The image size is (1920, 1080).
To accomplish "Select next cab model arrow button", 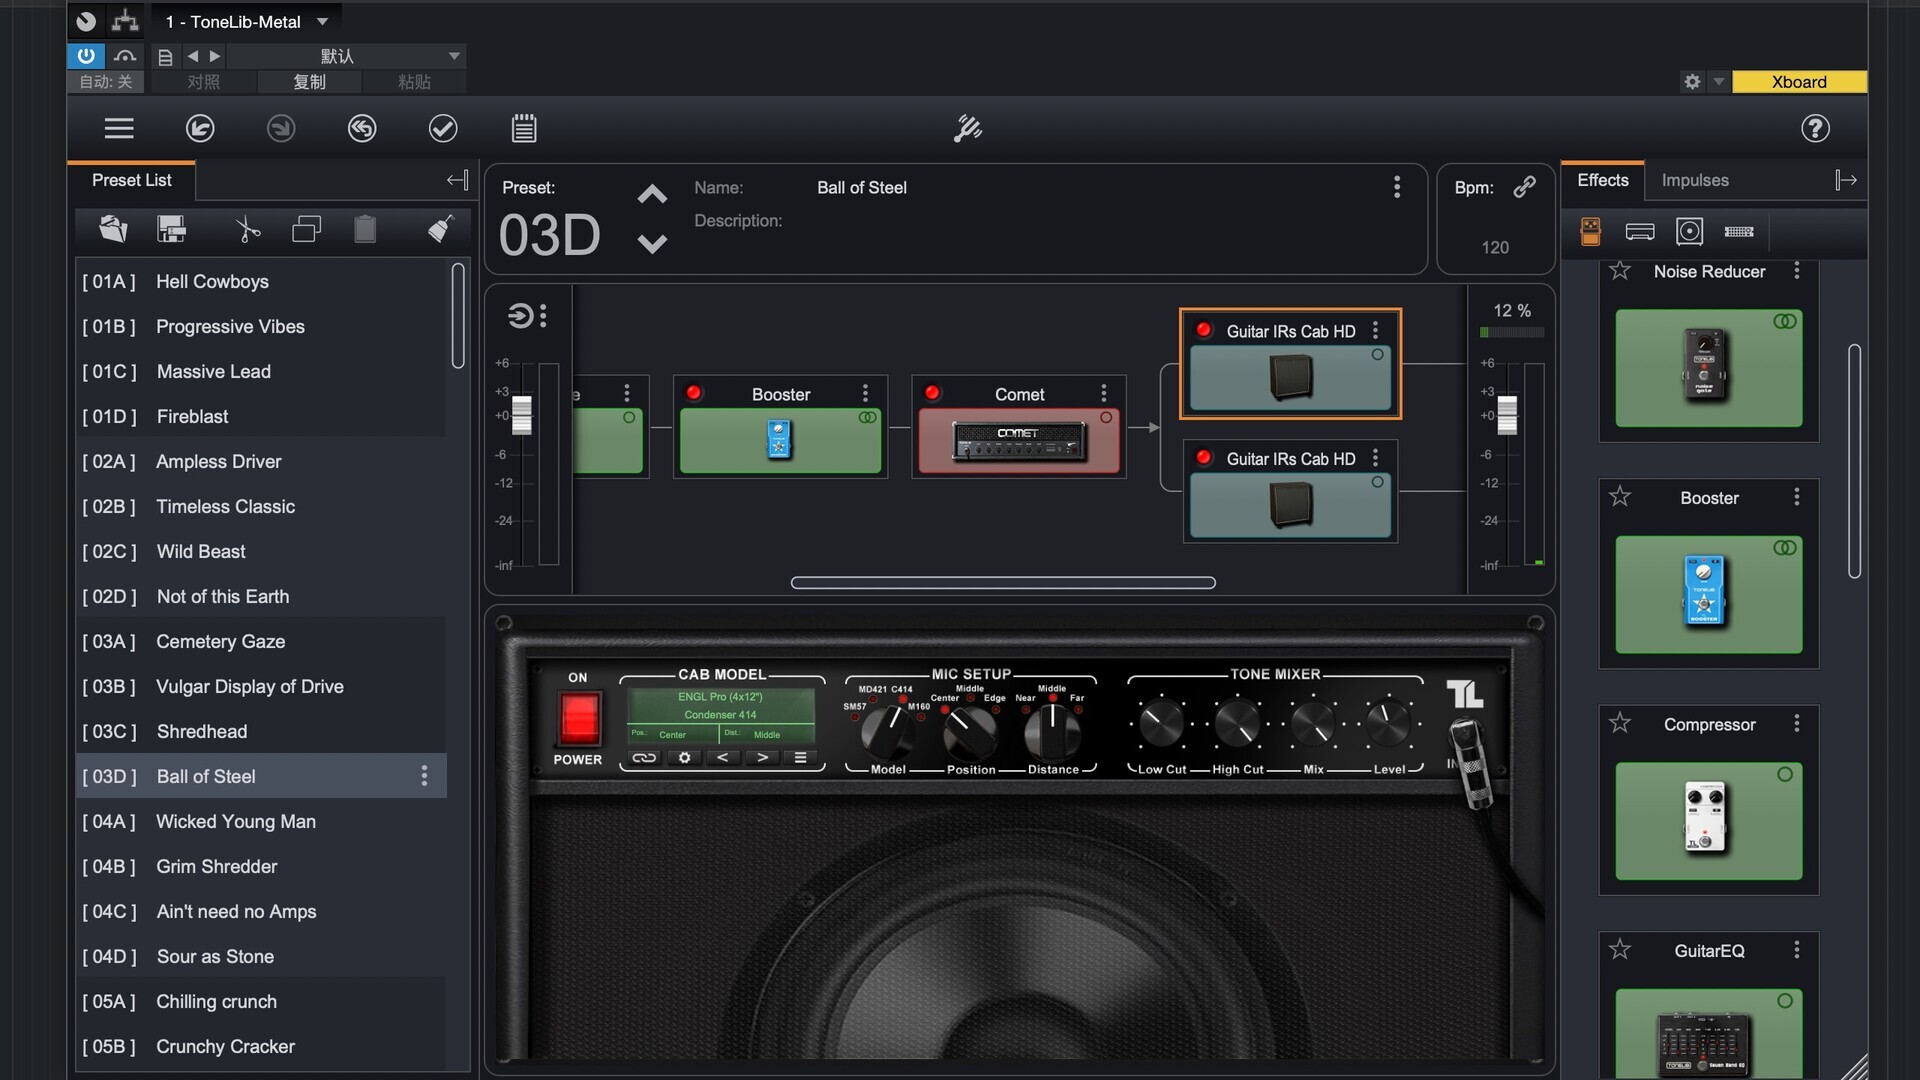I will pyautogui.click(x=762, y=757).
